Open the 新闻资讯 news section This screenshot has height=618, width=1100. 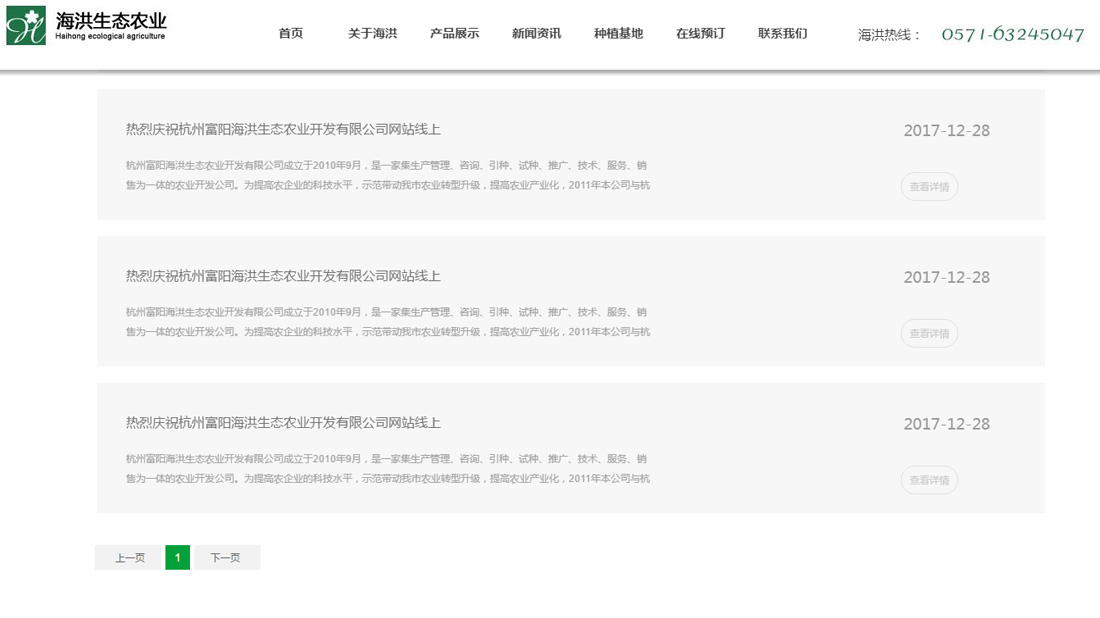click(536, 32)
